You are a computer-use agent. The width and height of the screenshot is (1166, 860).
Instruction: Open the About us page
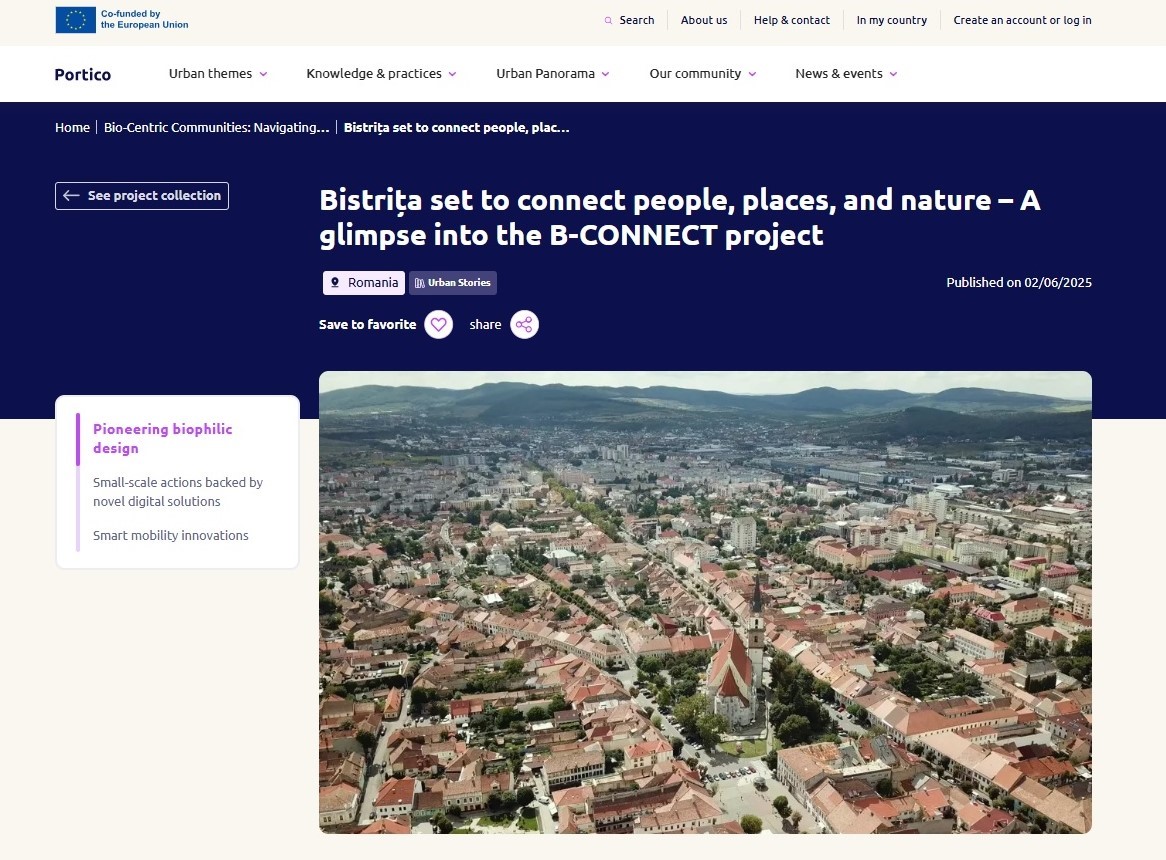click(704, 20)
